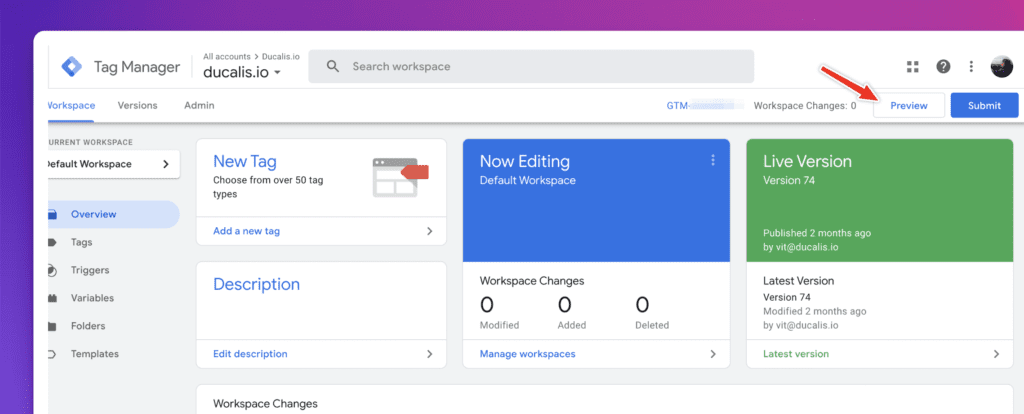
Task: Click the Live Version card heading
Action: click(807, 161)
